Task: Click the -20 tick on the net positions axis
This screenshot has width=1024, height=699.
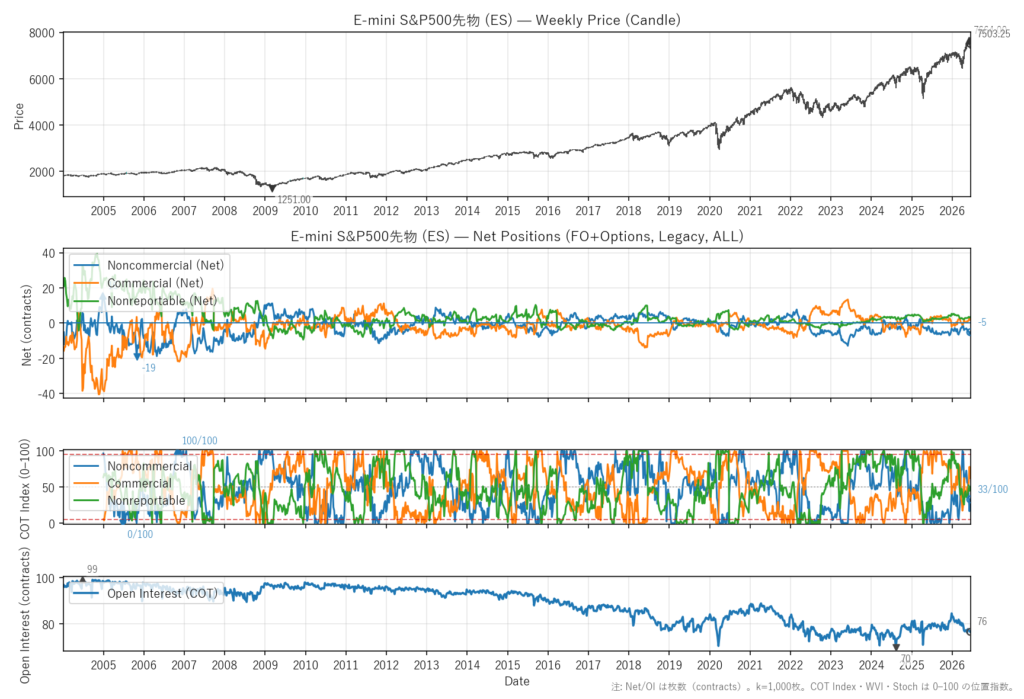Action: (x=47, y=359)
